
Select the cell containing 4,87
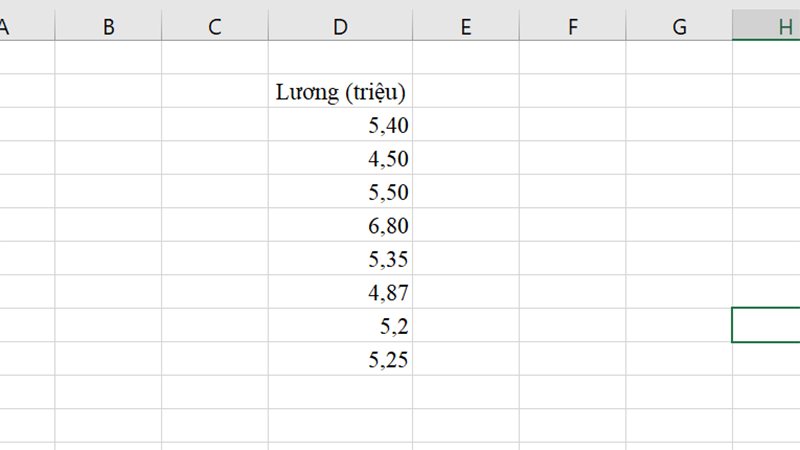[x=340, y=292]
